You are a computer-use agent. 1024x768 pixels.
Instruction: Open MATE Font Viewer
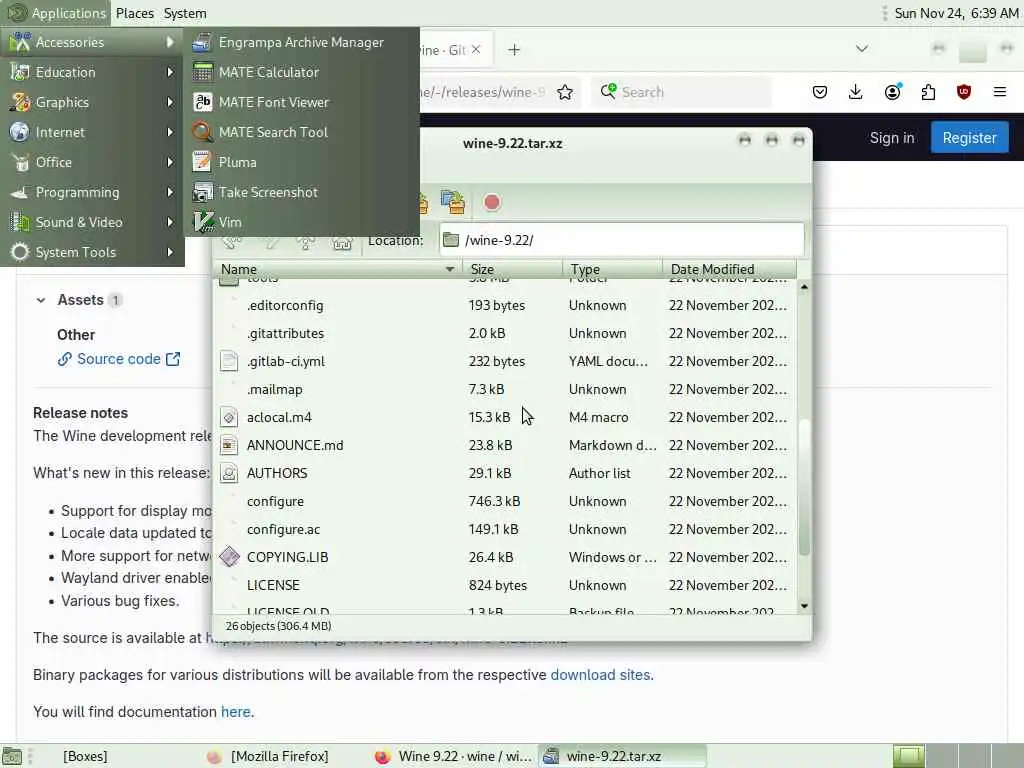pos(301,103)
